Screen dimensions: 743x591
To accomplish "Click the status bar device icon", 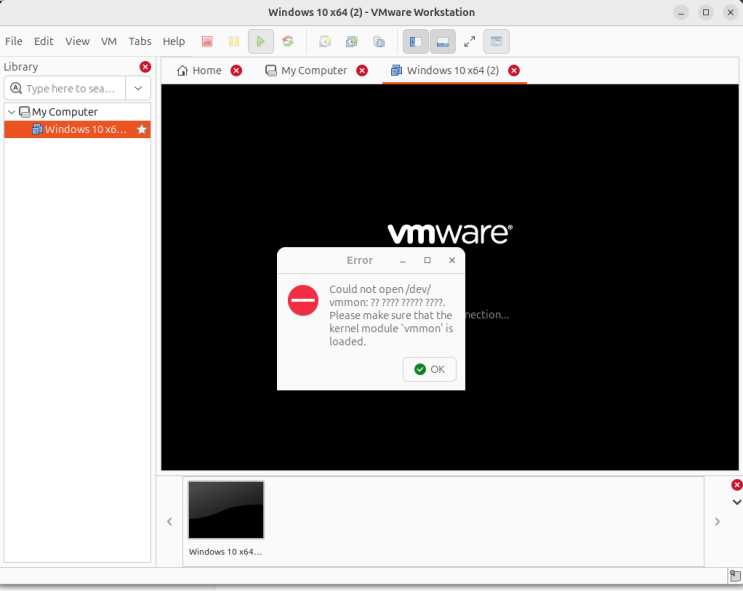I will pyautogui.click(x=735, y=575).
